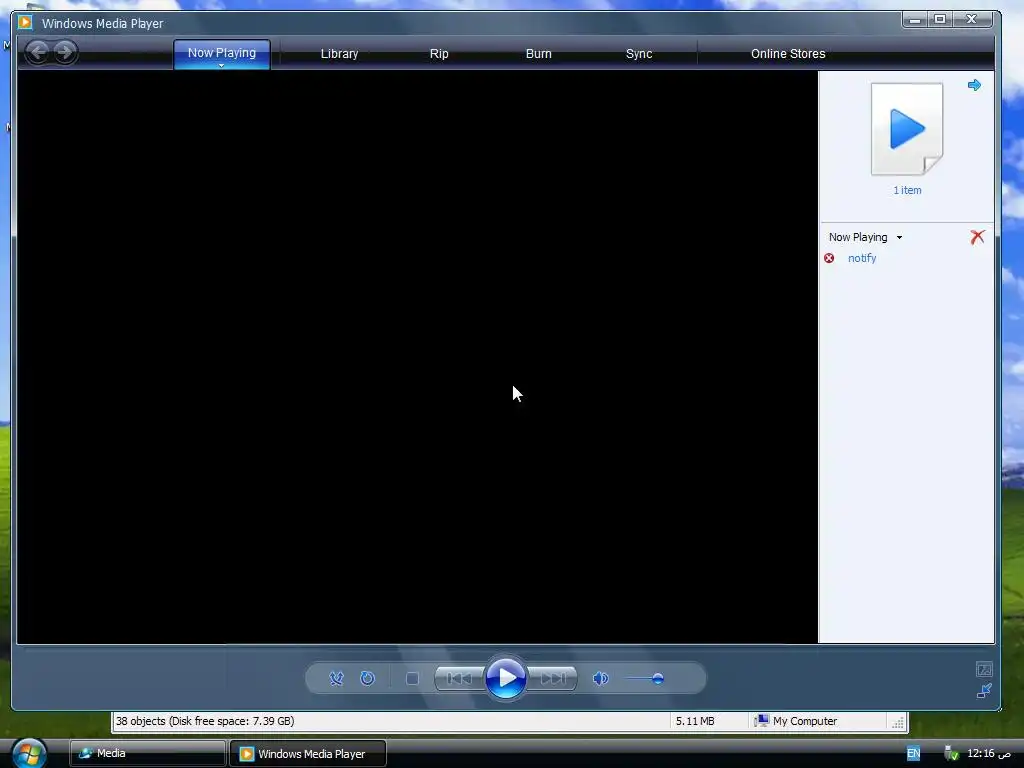The height and width of the screenshot is (768, 1024).
Task: Switch to the Now Playing tab
Action: pos(222,53)
